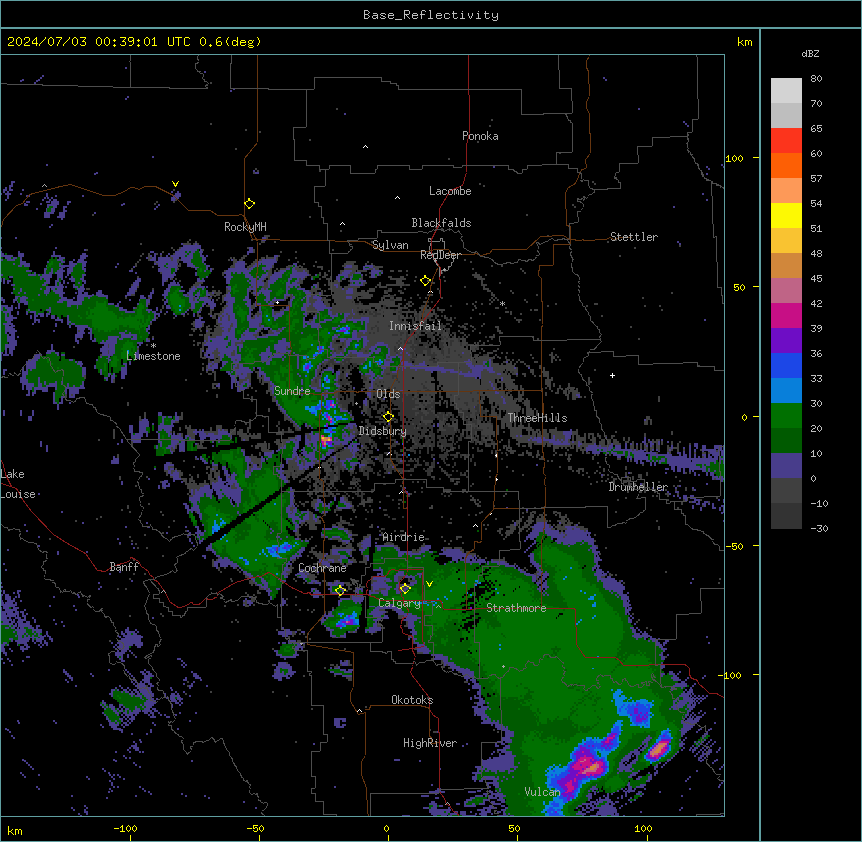The height and width of the screenshot is (842, 862).
Task: Click the asterisk marker above Limestone label
Action: tap(154, 346)
